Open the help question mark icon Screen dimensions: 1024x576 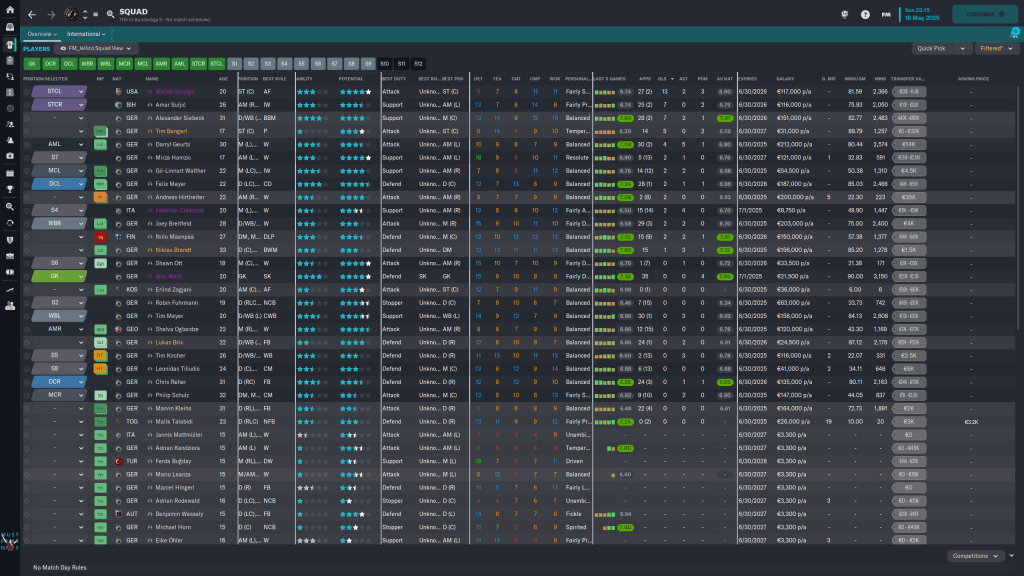click(x=865, y=15)
